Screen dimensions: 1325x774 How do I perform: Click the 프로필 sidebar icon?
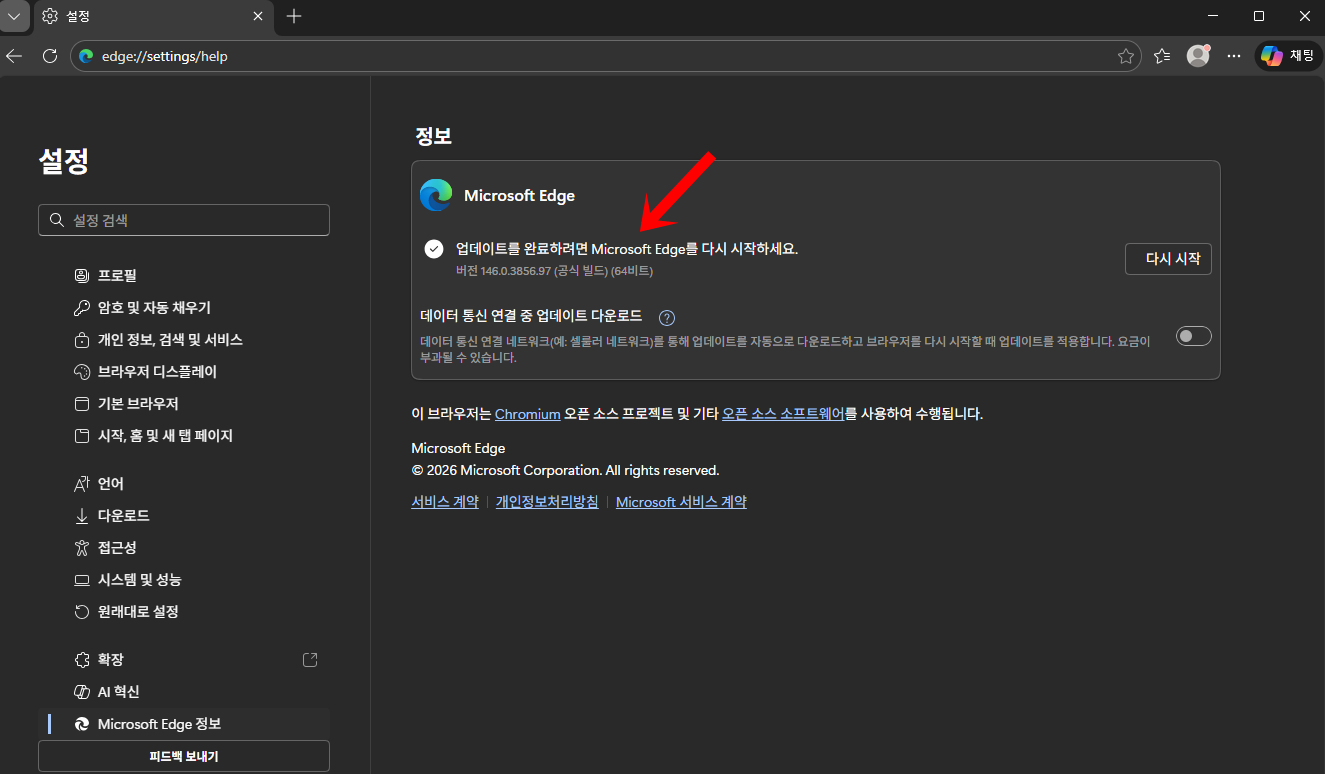pyautogui.click(x=82, y=276)
